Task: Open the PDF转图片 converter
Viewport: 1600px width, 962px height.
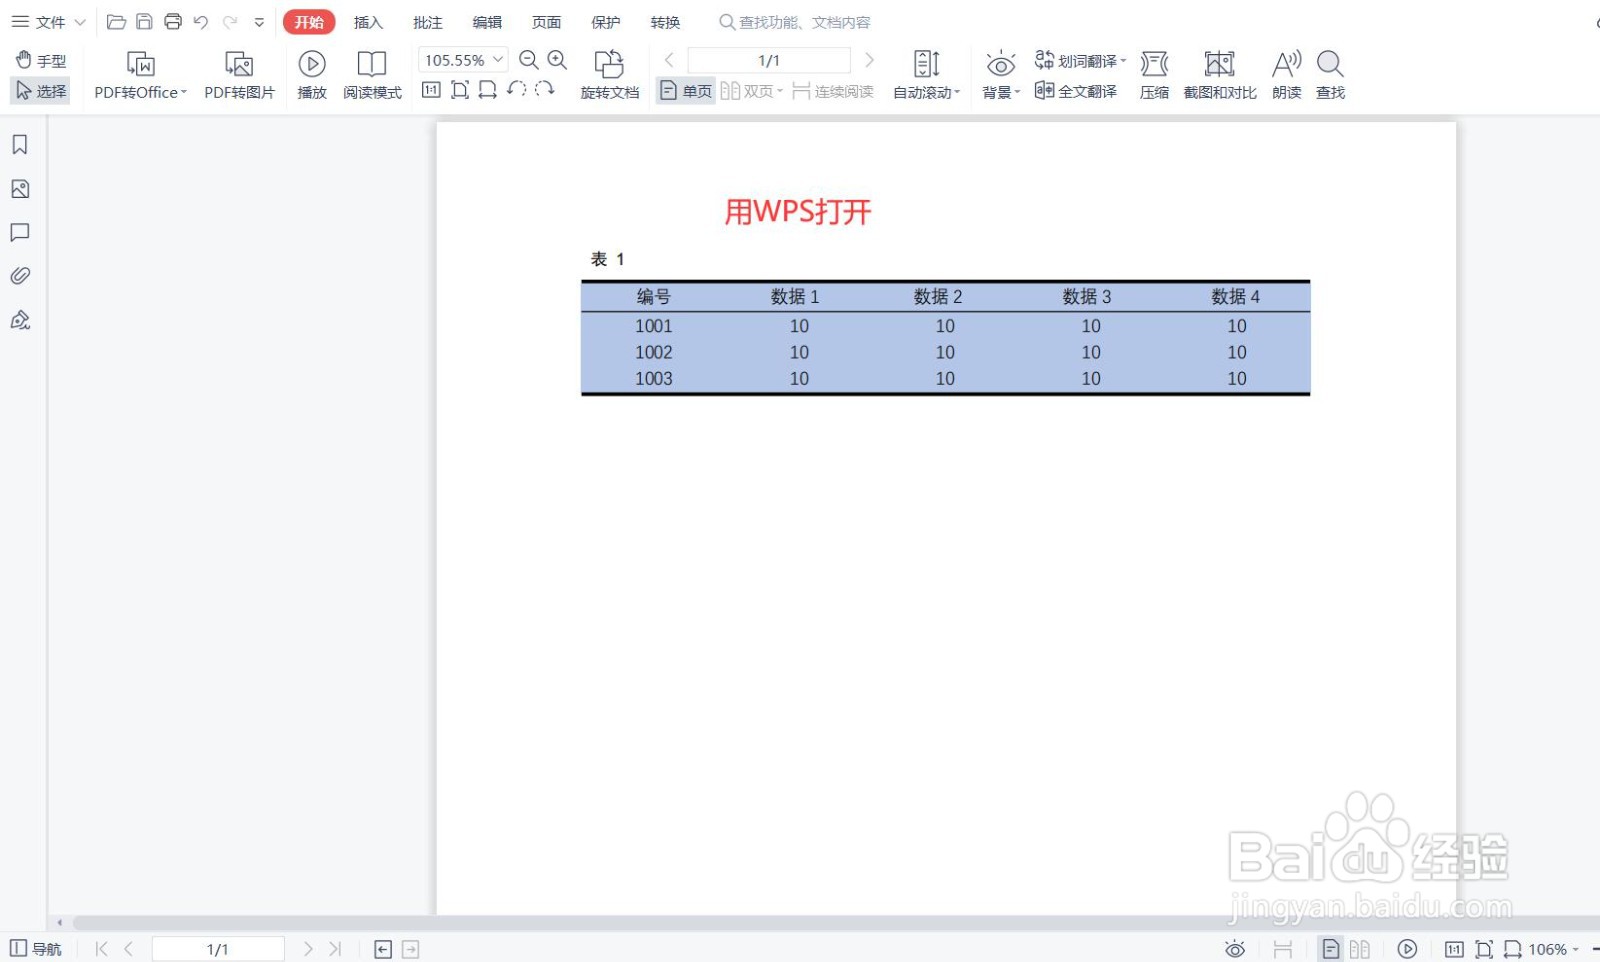Action: pyautogui.click(x=238, y=73)
